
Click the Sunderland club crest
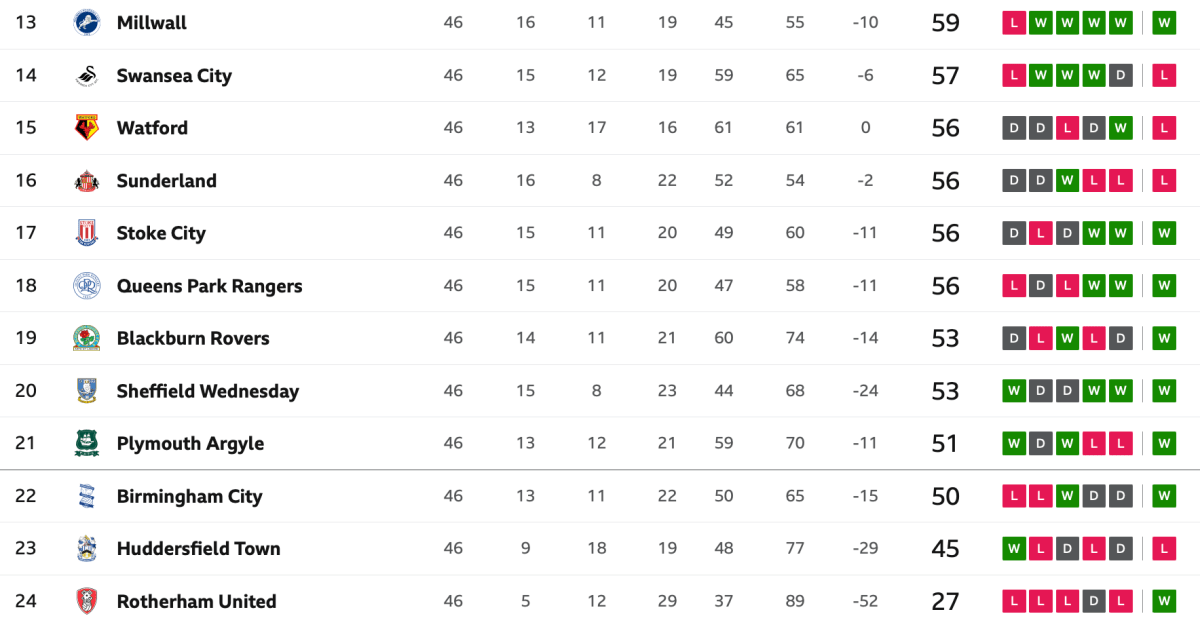[87, 181]
